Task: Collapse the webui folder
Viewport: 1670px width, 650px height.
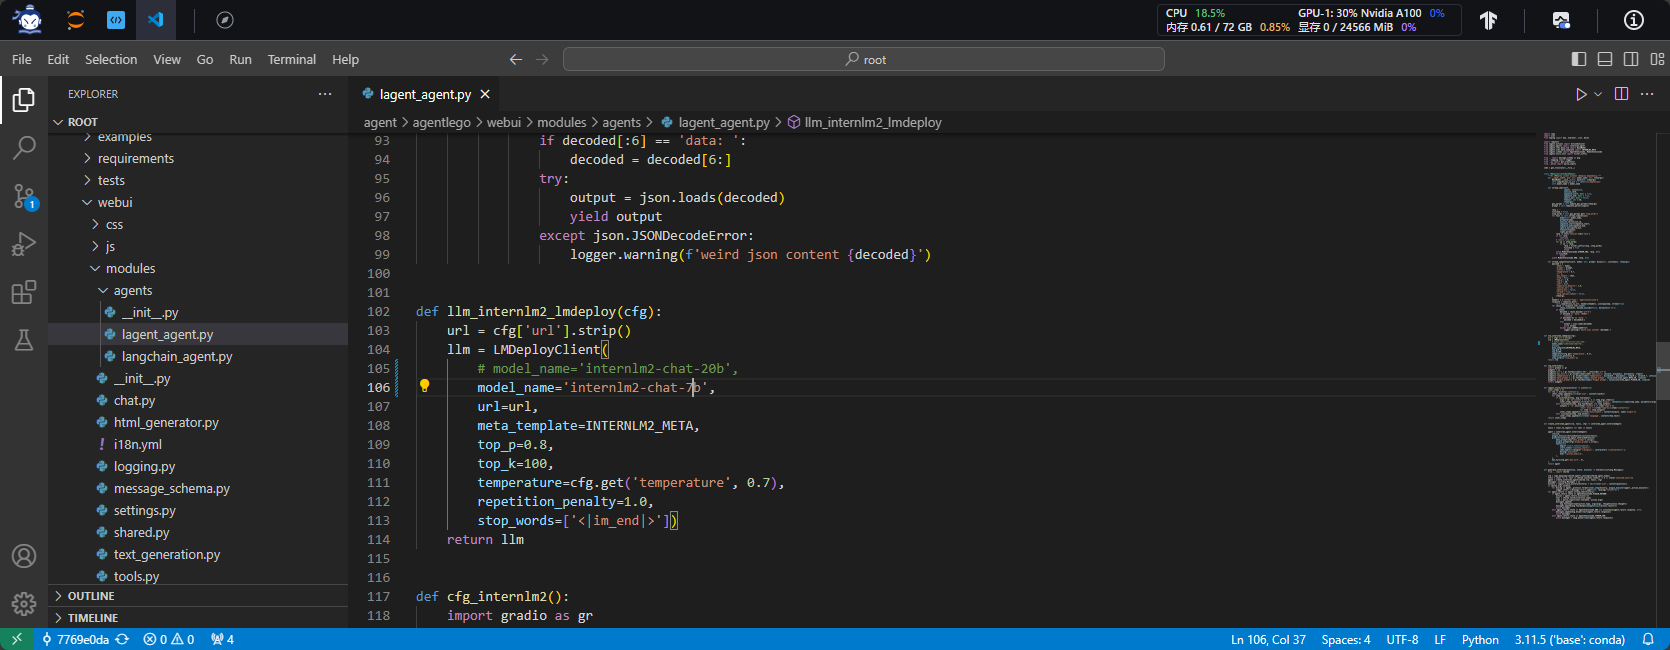Action: (x=198, y=203)
